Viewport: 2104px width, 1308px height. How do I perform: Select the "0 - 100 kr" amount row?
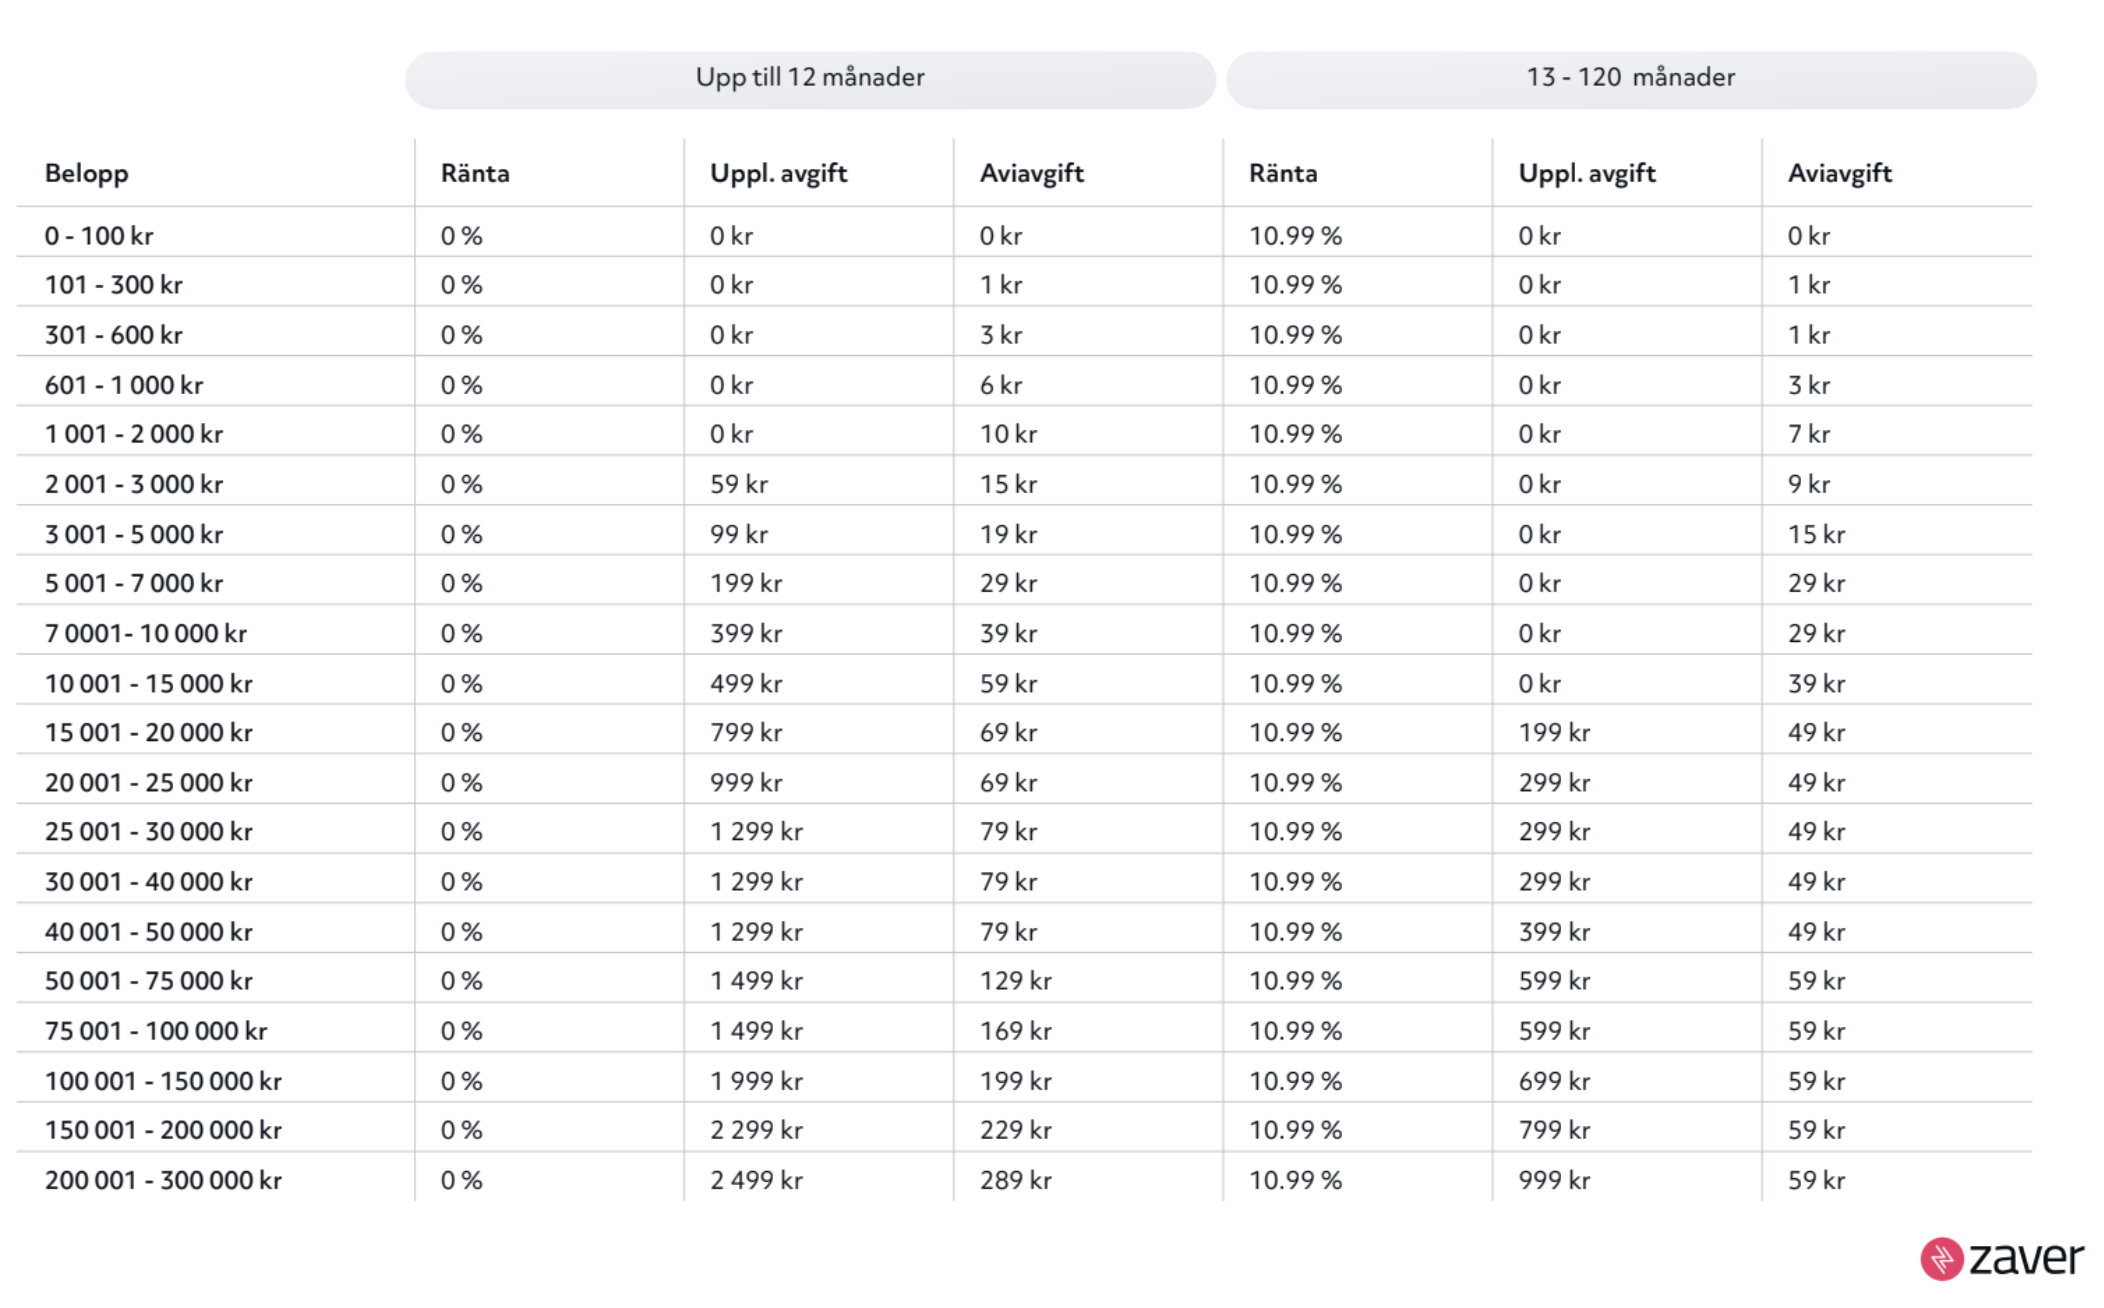pyautogui.click(x=99, y=237)
